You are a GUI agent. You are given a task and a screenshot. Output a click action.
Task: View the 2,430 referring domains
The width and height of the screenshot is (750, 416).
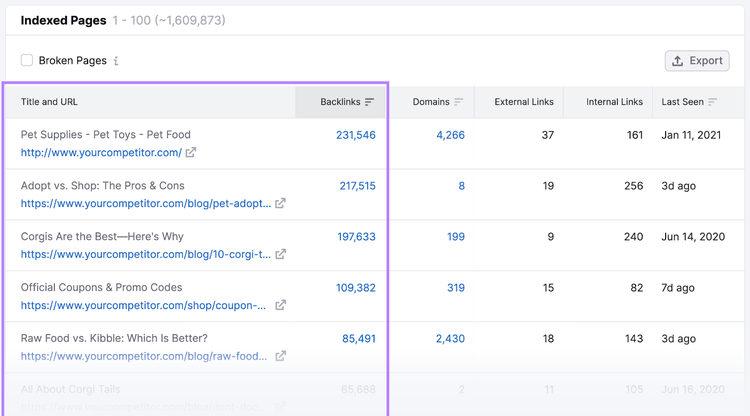450,339
